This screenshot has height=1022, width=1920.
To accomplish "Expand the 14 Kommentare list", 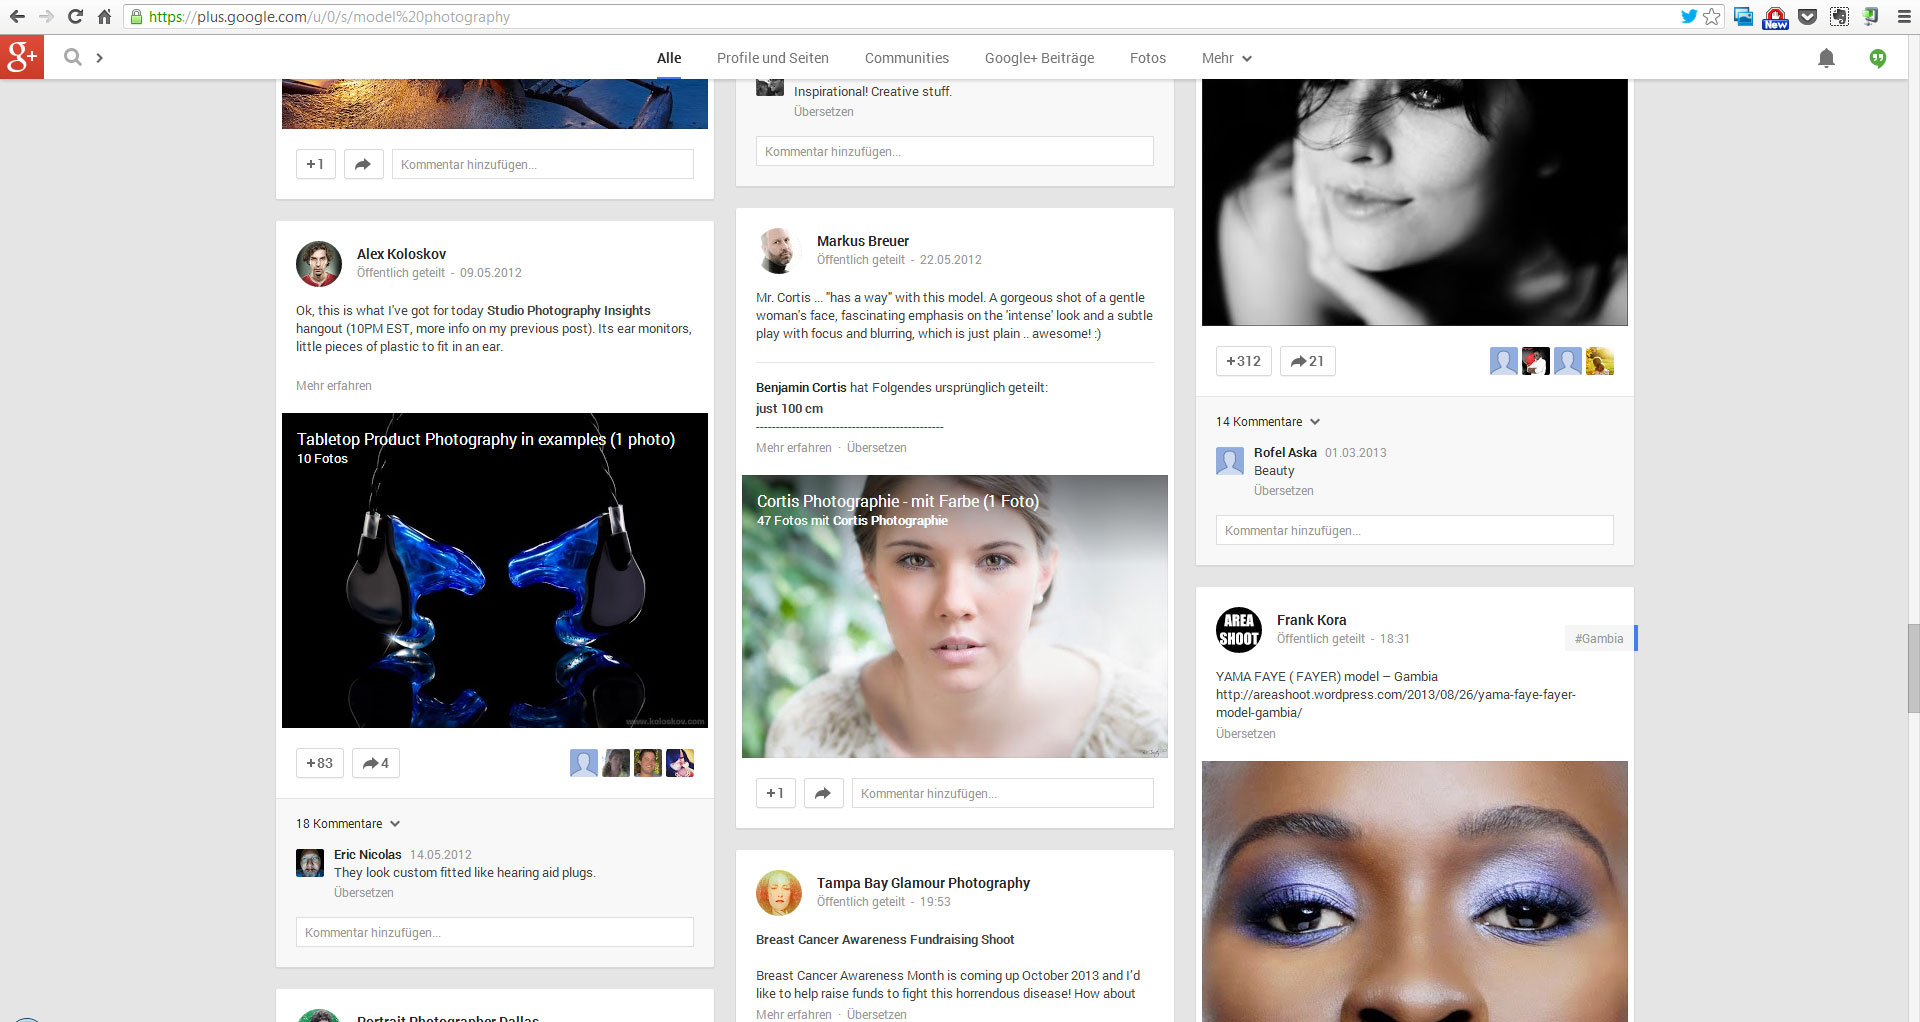I will [1267, 422].
